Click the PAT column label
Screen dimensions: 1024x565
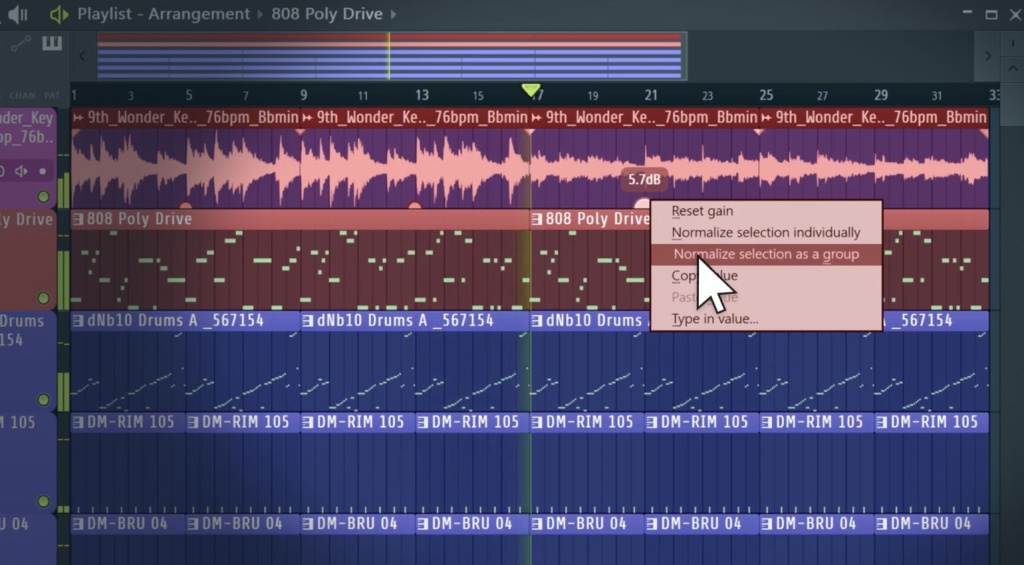52,95
